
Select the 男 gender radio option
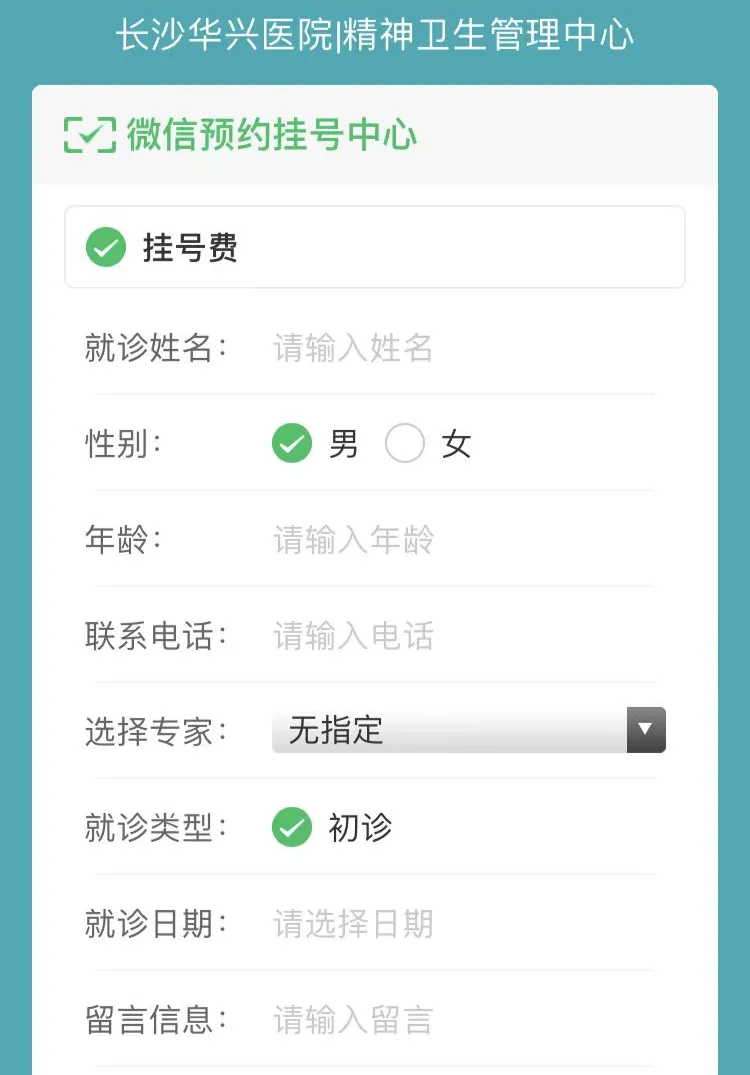(292, 443)
